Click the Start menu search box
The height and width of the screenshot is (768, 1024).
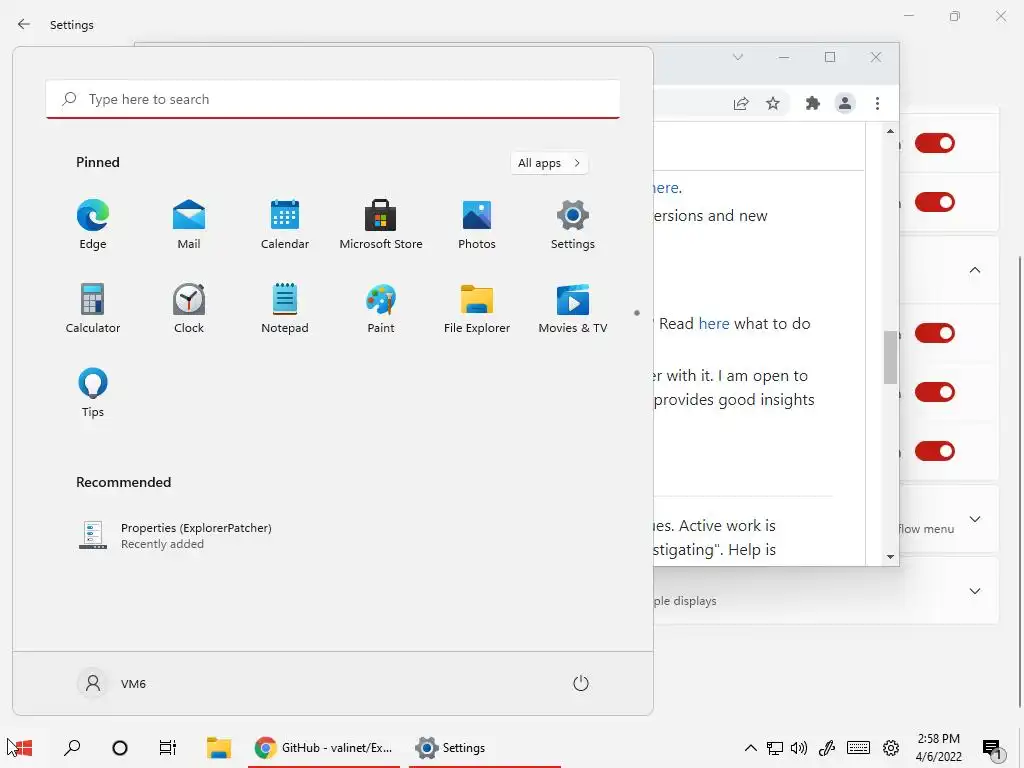point(333,99)
